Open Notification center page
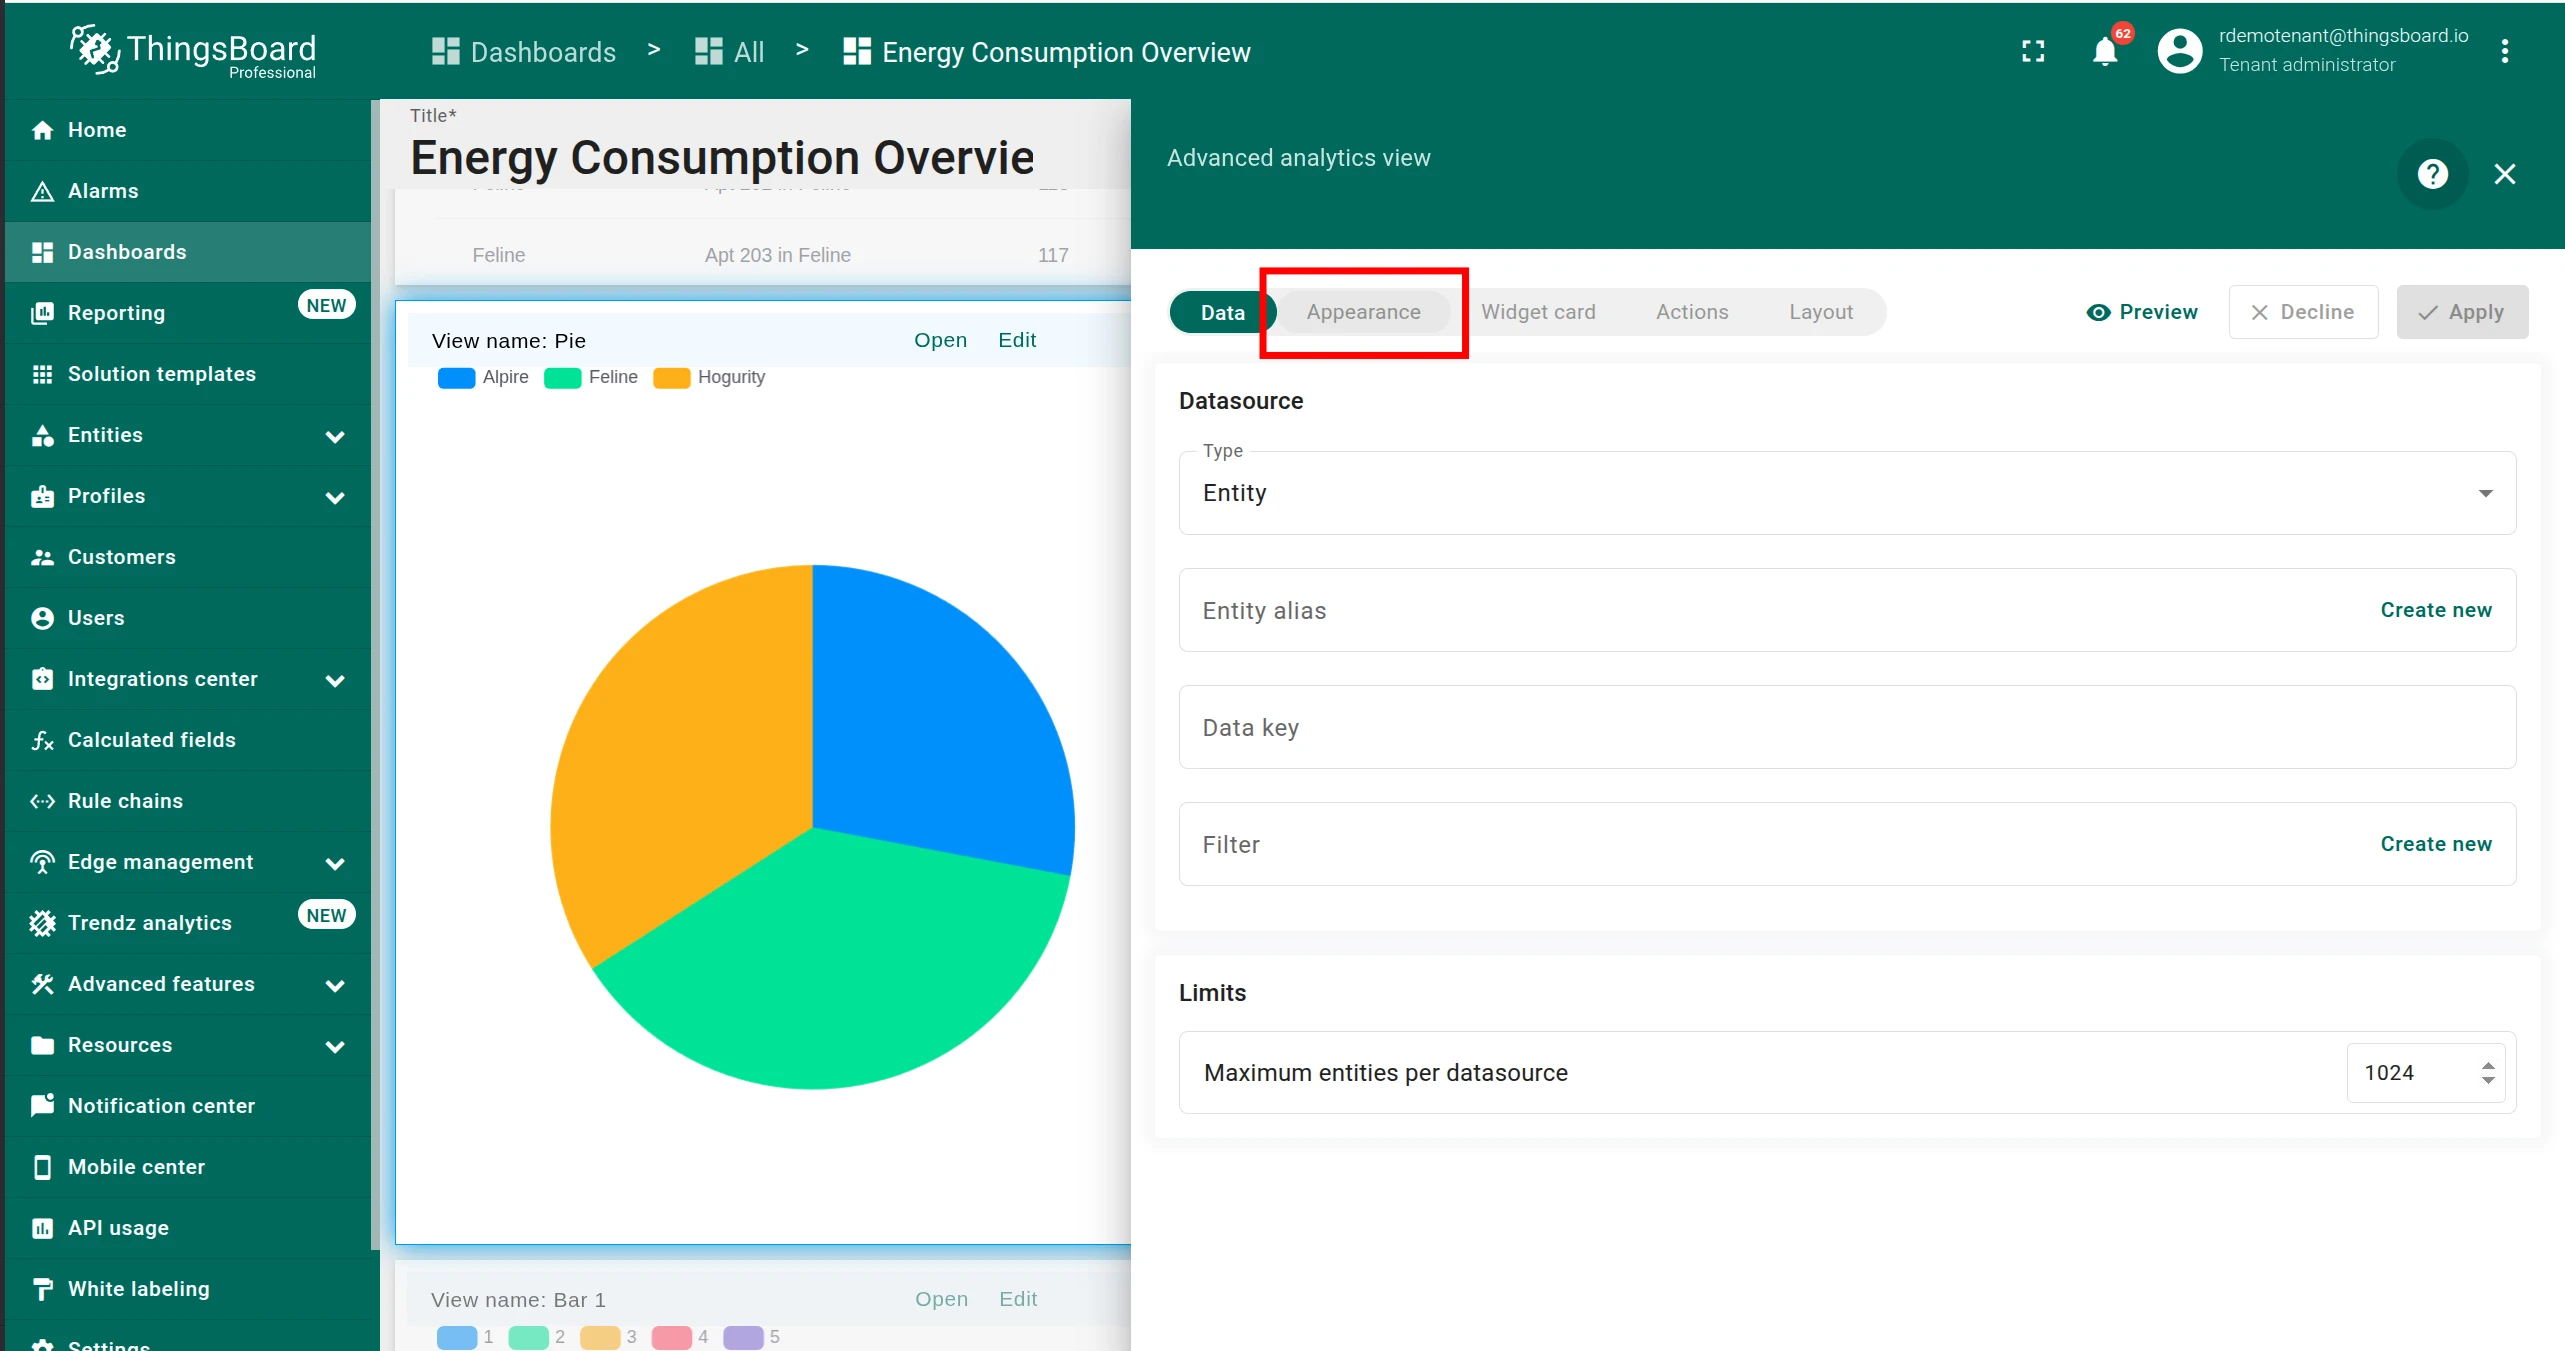Image resolution: width=2565 pixels, height=1351 pixels. (x=187, y=1106)
